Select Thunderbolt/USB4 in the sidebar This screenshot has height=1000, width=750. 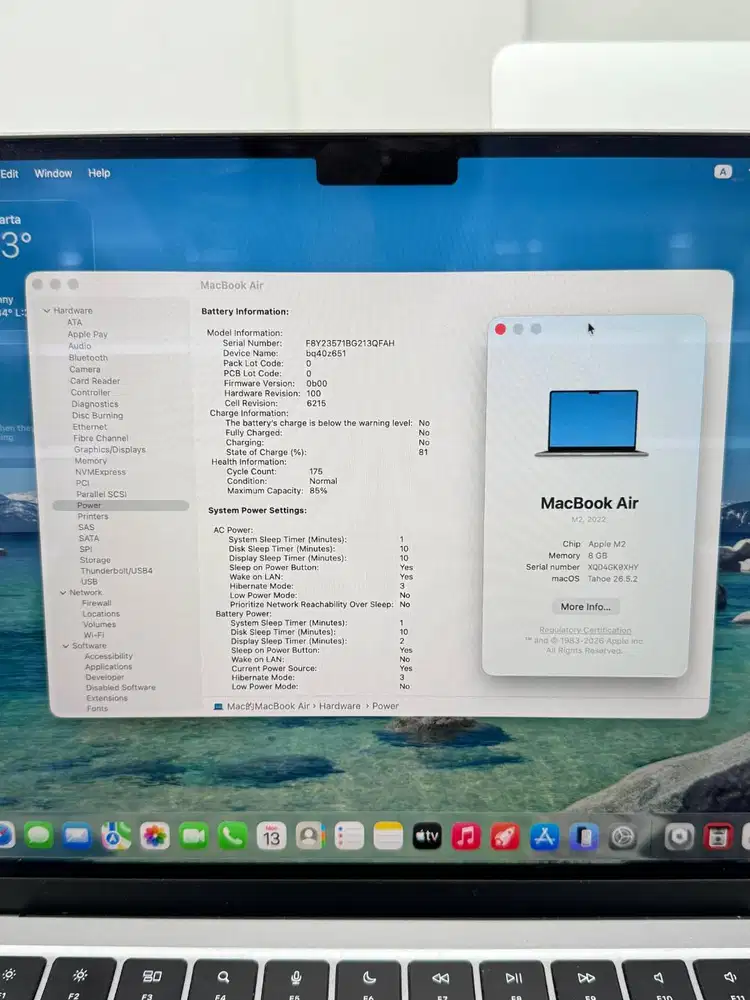point(117,571)
